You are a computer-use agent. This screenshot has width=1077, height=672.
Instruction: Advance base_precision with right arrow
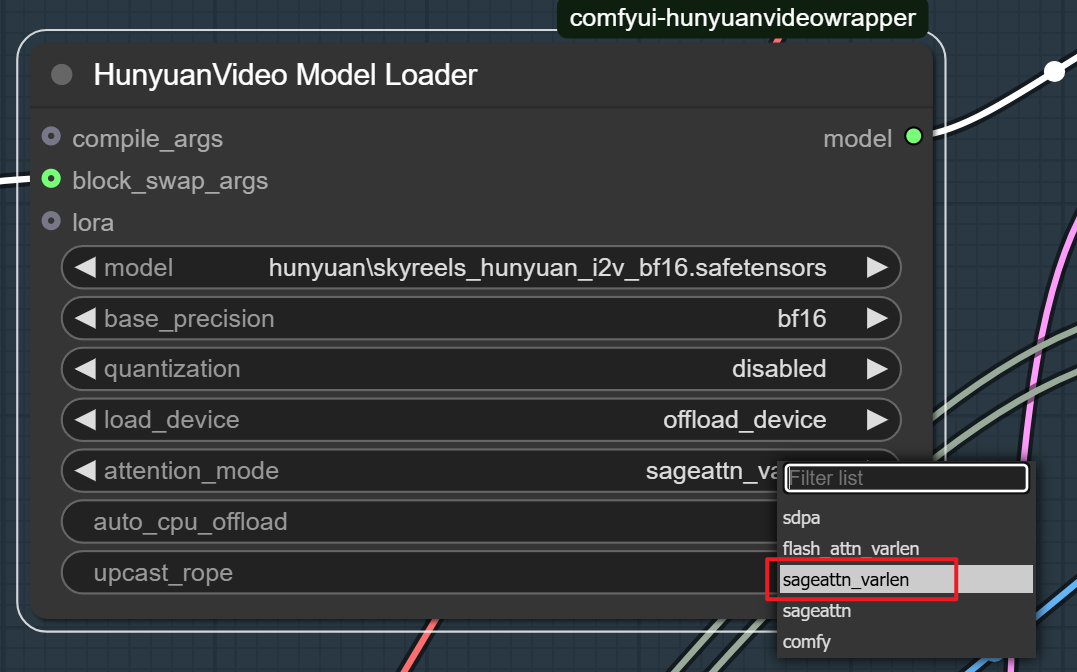tap(877, 318)
